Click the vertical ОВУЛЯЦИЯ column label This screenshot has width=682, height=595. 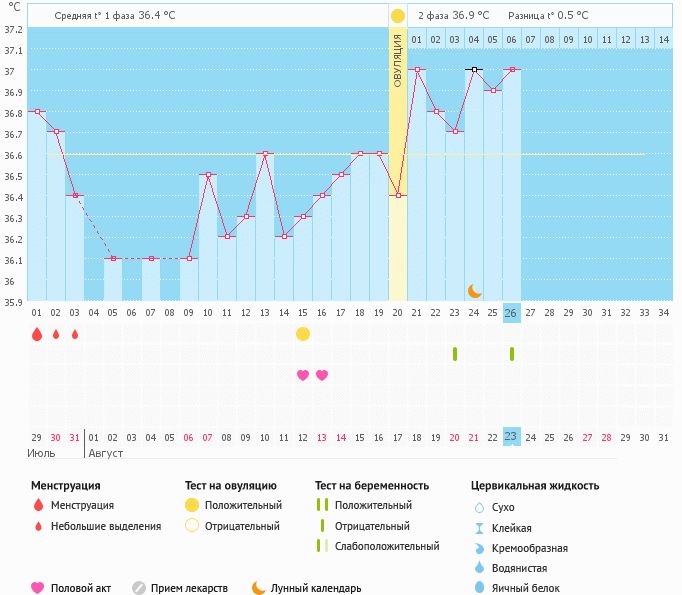point(397,61)
